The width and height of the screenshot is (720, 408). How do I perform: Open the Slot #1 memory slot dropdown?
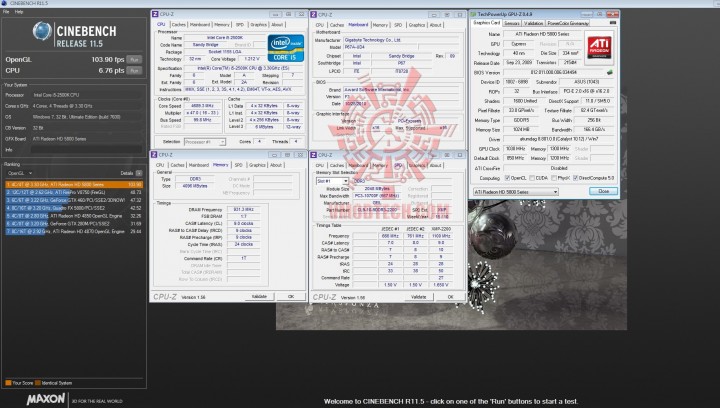tap(332, 181)
